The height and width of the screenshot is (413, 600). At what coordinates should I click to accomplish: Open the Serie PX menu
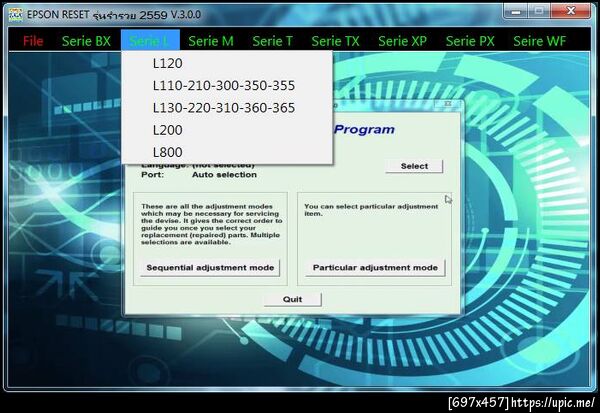point(470,41)
